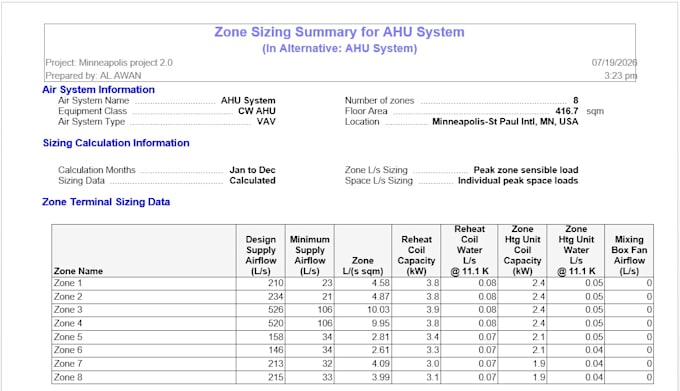Click Zone 6 L/(s sqm) value '2.61'
680x391 pixels.
[x=381, y=350]
